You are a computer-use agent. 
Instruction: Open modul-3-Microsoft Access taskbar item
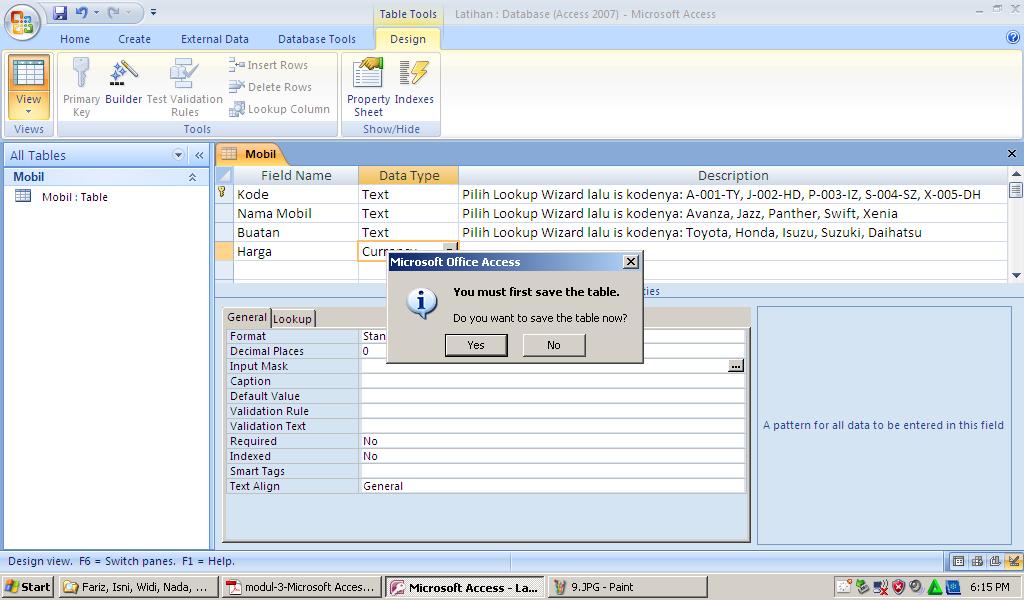[301, 587]
